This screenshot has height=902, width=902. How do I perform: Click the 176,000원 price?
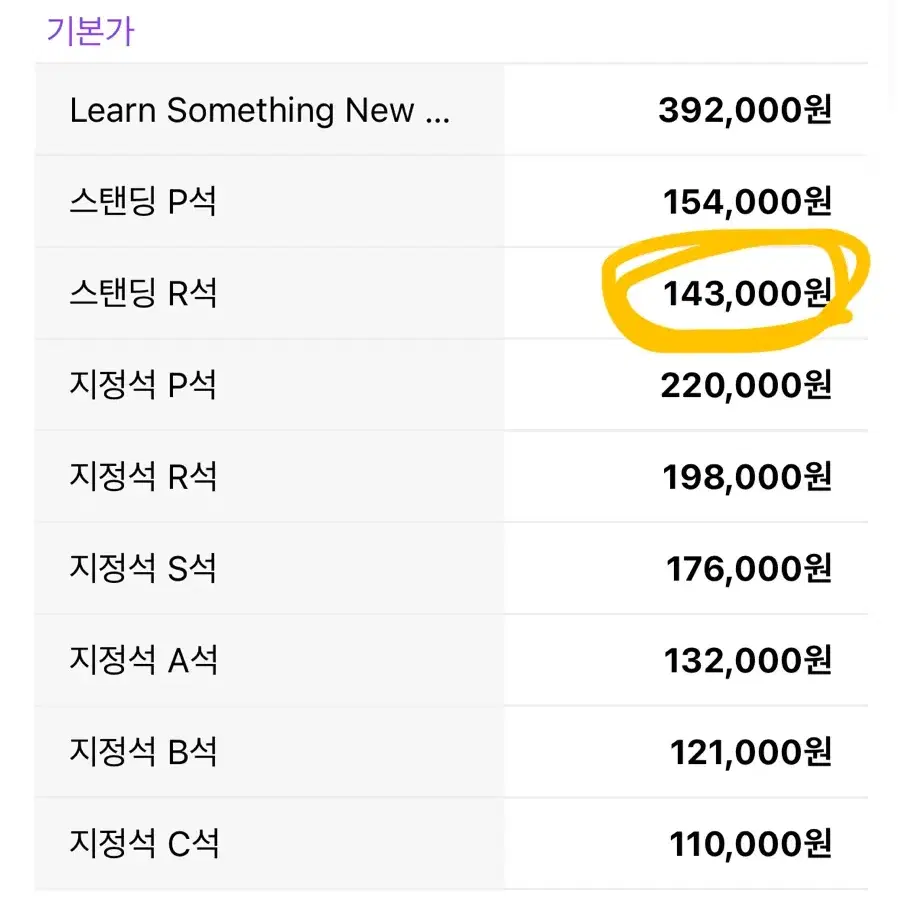[749, 568]
